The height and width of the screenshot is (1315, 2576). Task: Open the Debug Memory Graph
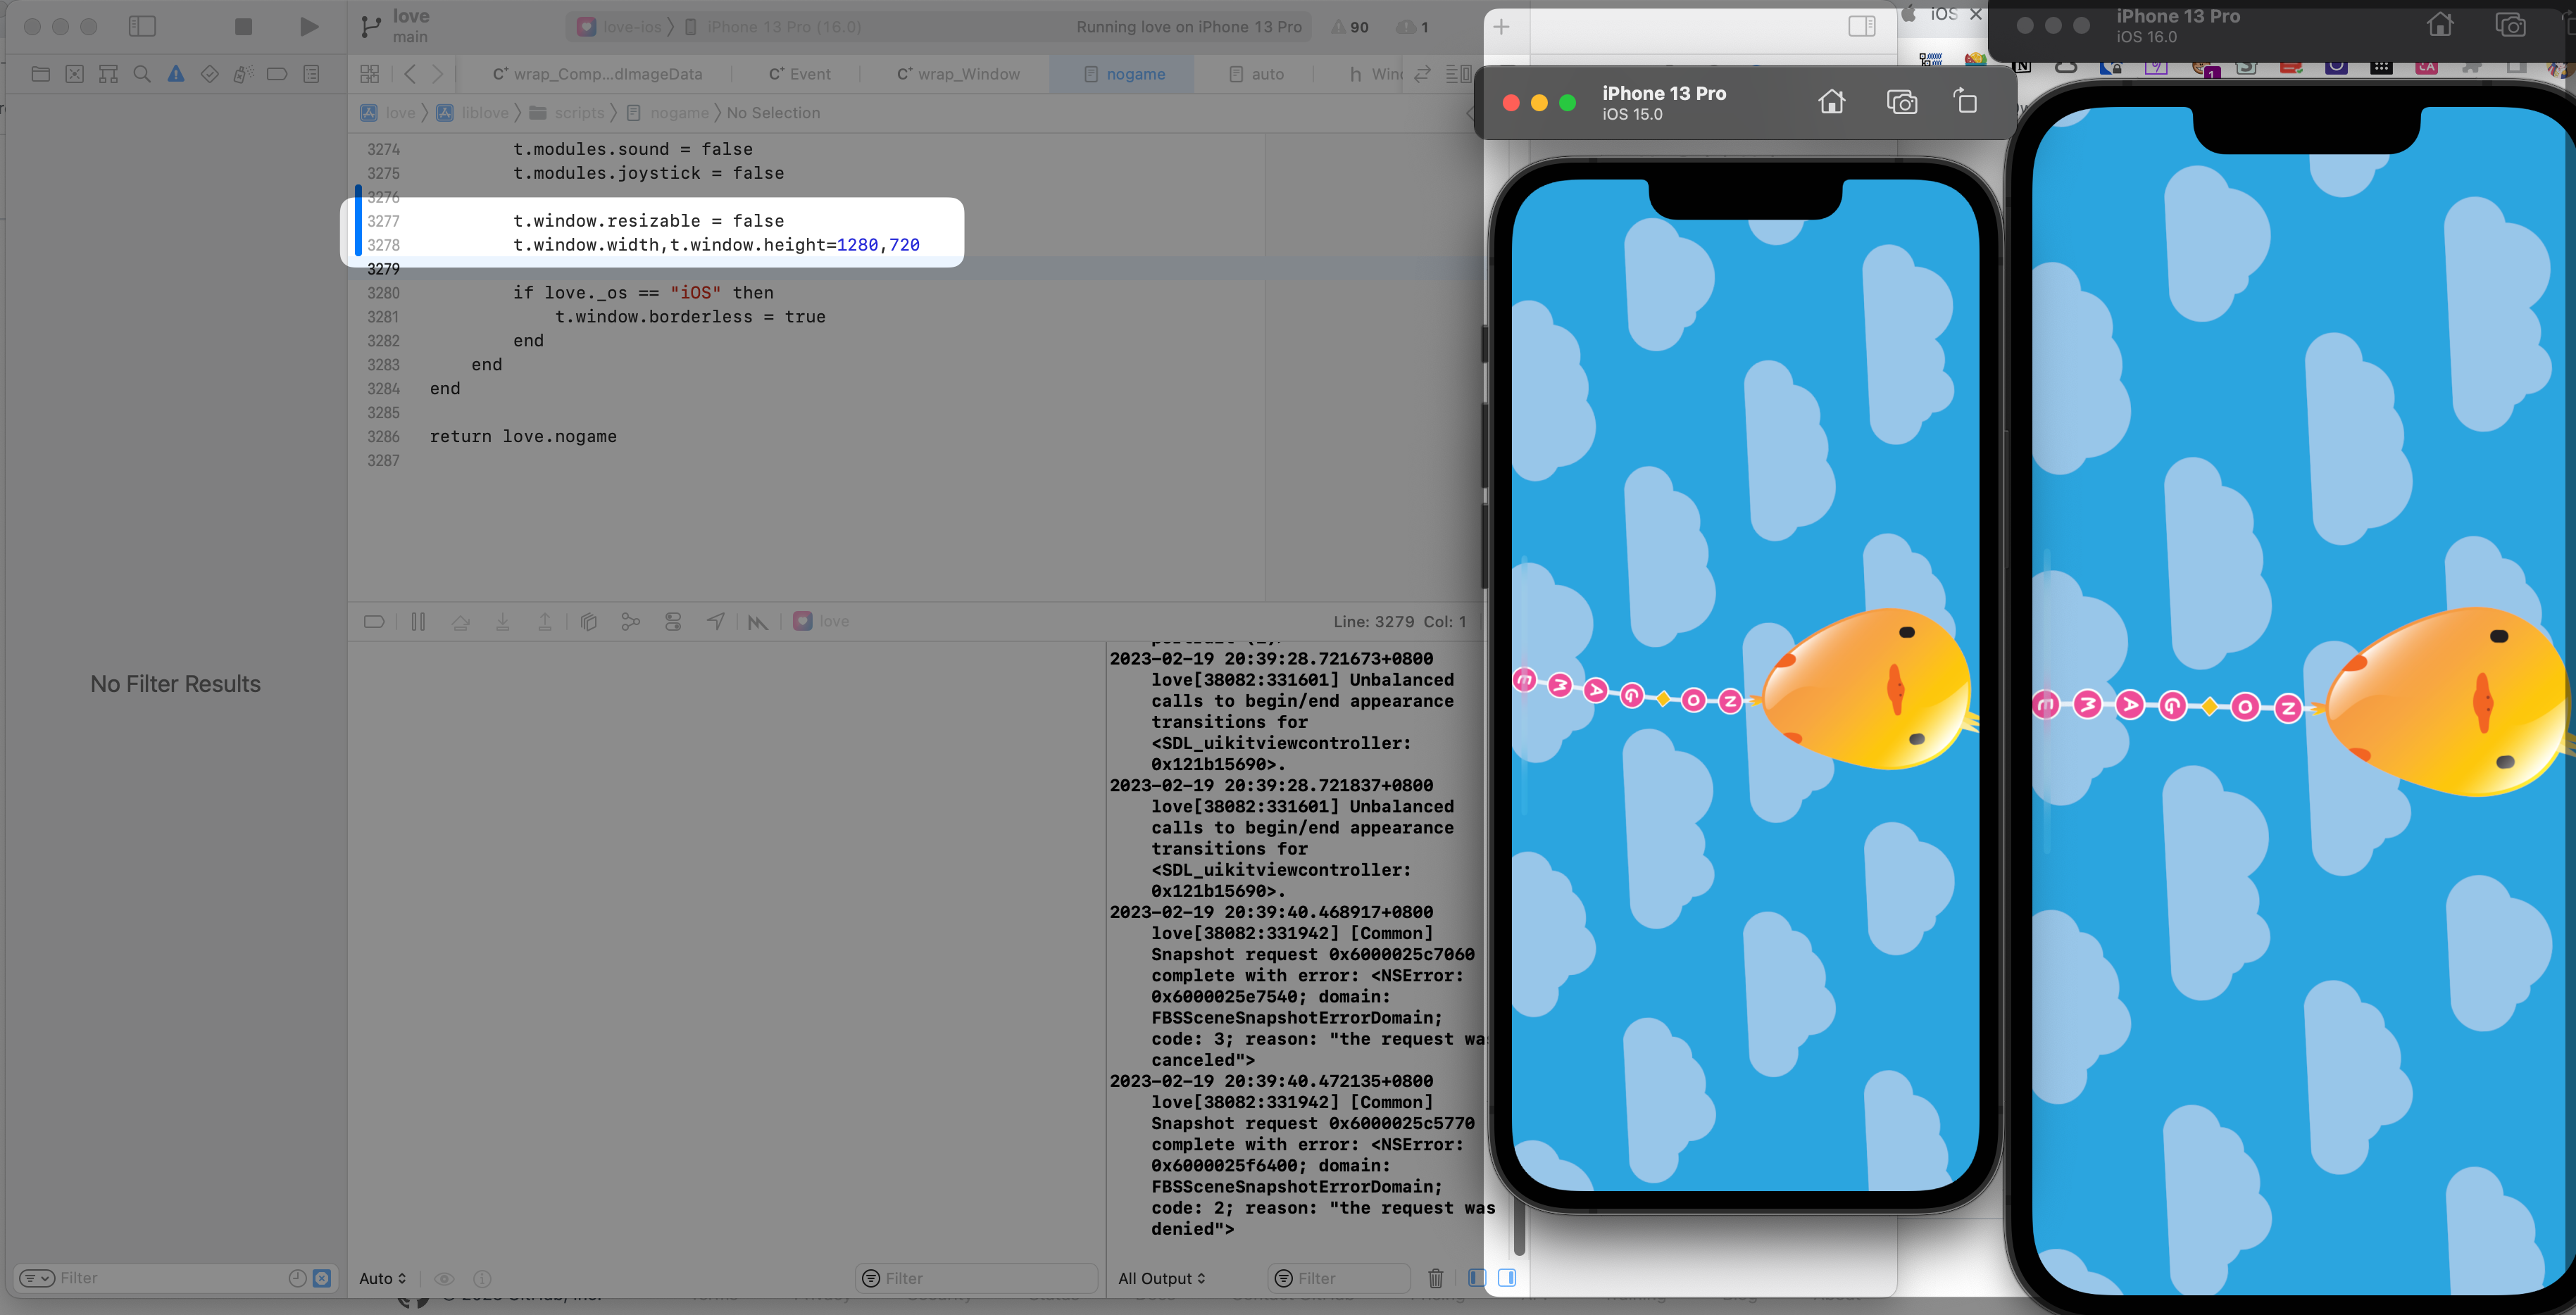click(x=630, y=621)
